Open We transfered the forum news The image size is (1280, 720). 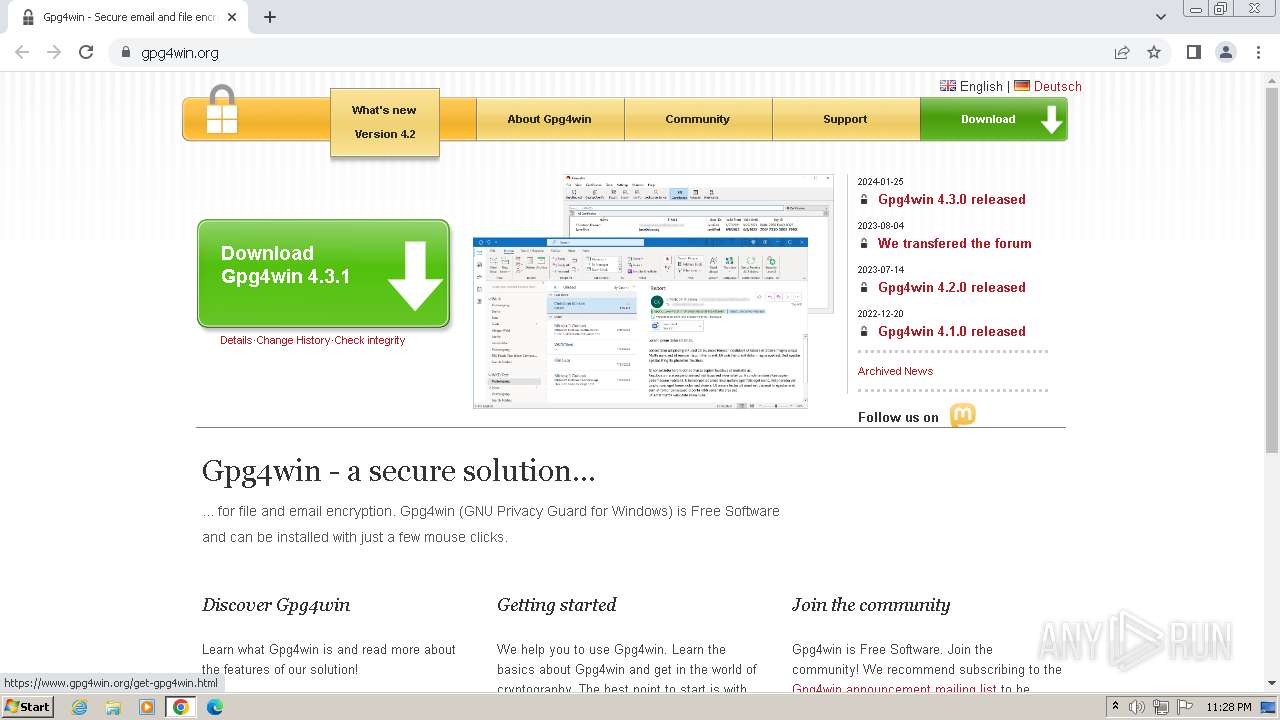pyautogui.click(x=955, y=243)
